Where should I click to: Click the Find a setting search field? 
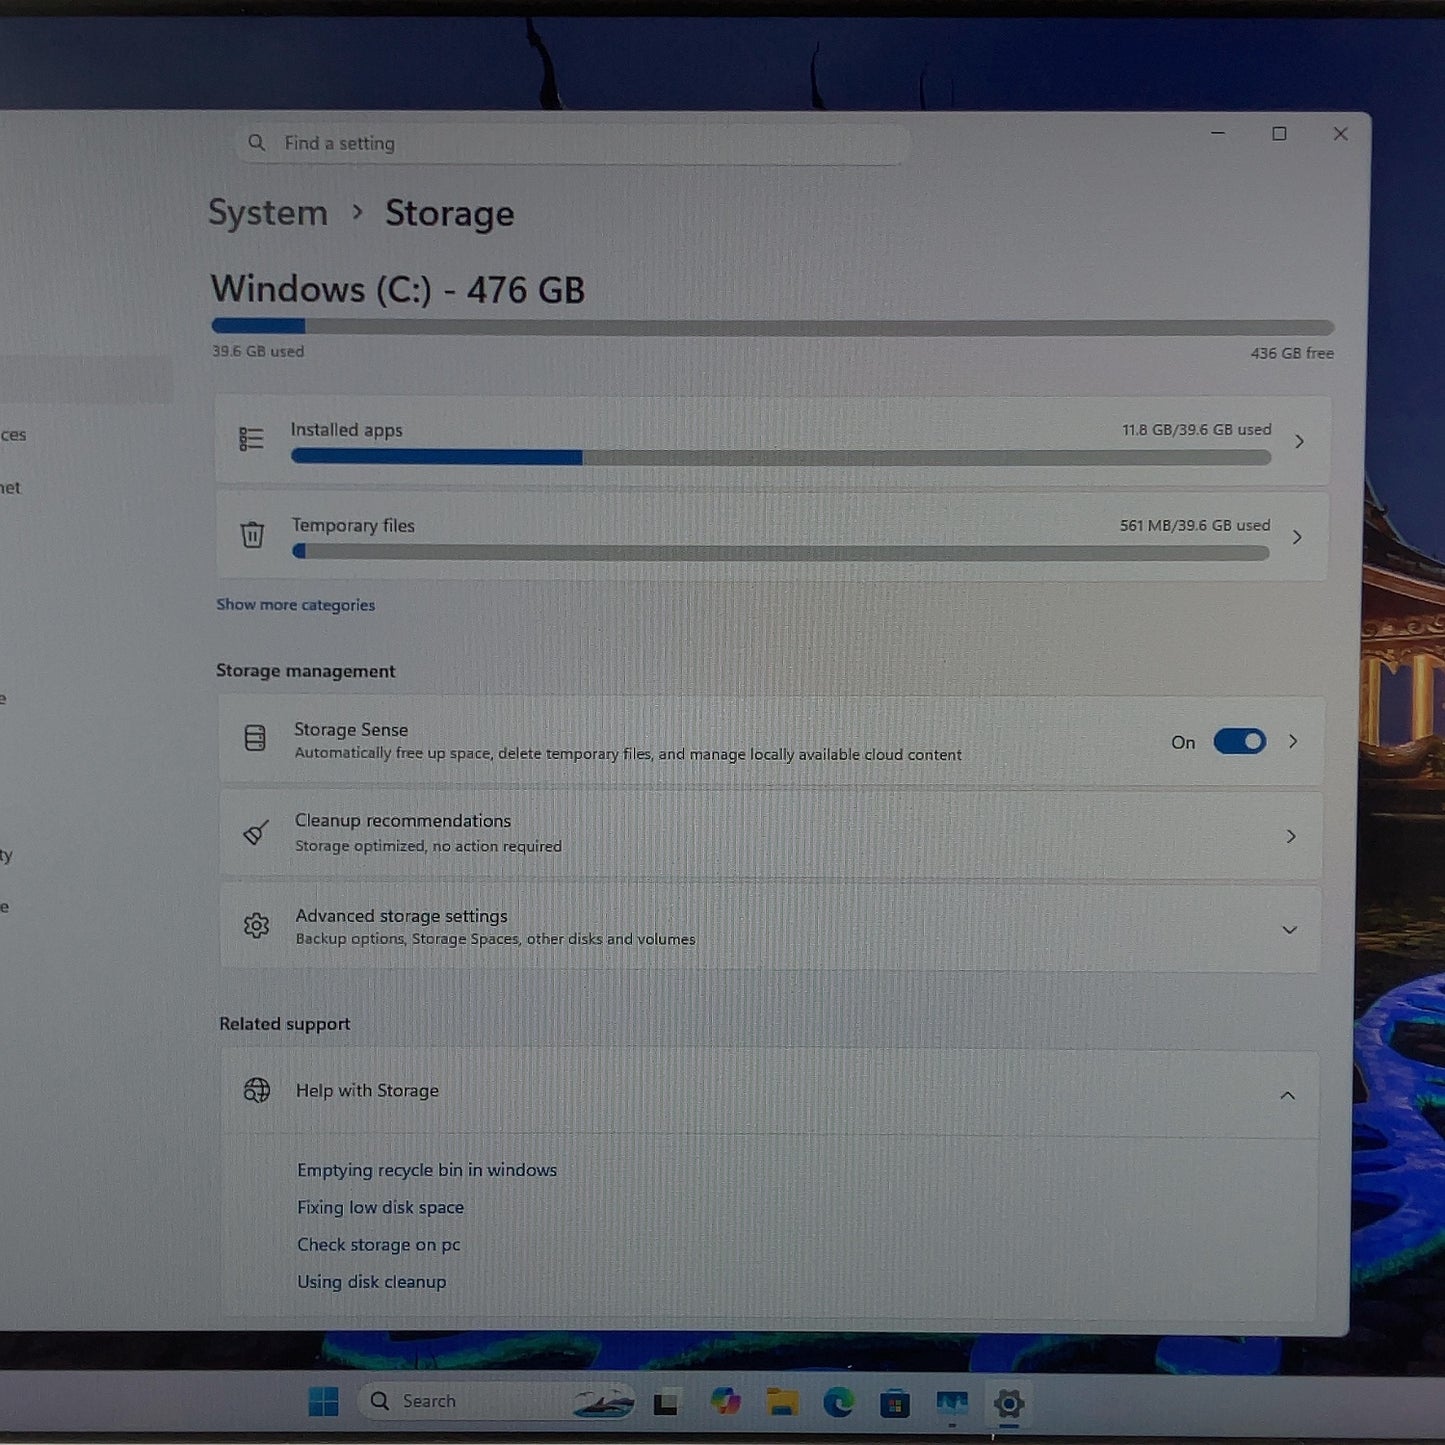tap(573, 144)
